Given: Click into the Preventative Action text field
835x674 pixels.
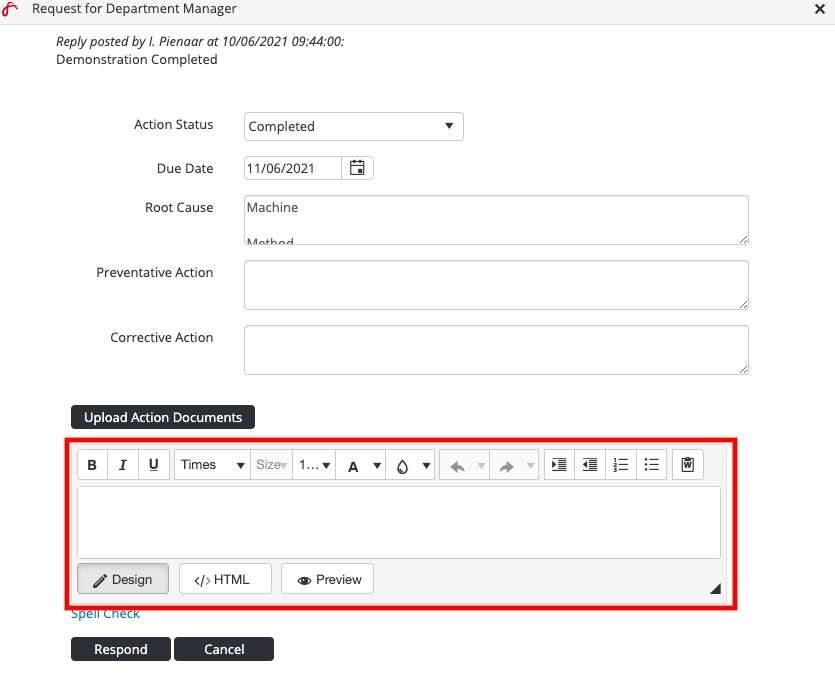Looking at the screenshot, I should pyautogui.click(x=496, y=285).
